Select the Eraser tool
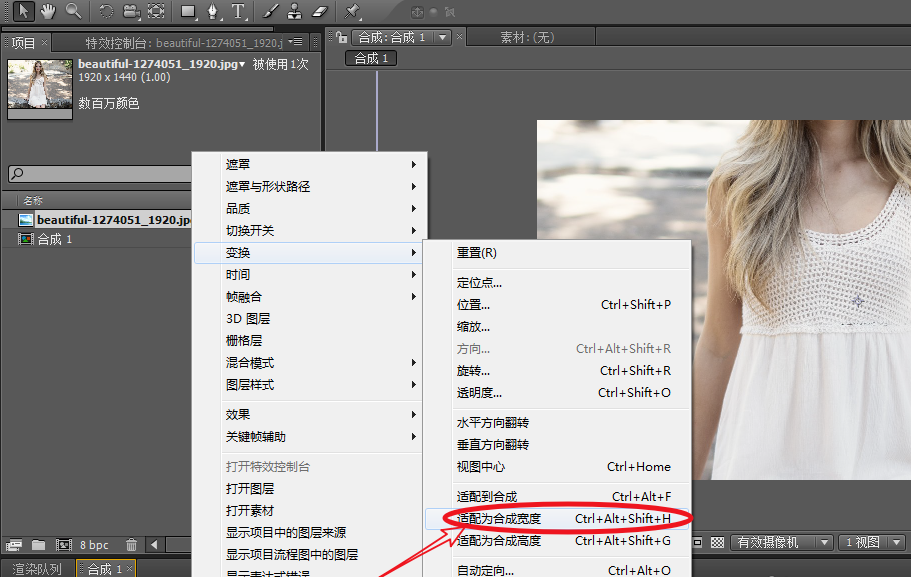This screenshot has height=577, width=911. pyautogui.click(x=320, y=11)
